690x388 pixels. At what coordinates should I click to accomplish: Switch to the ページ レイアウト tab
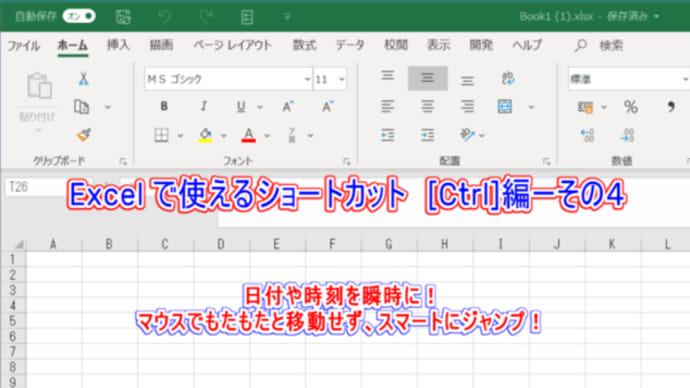click(233, 45)
